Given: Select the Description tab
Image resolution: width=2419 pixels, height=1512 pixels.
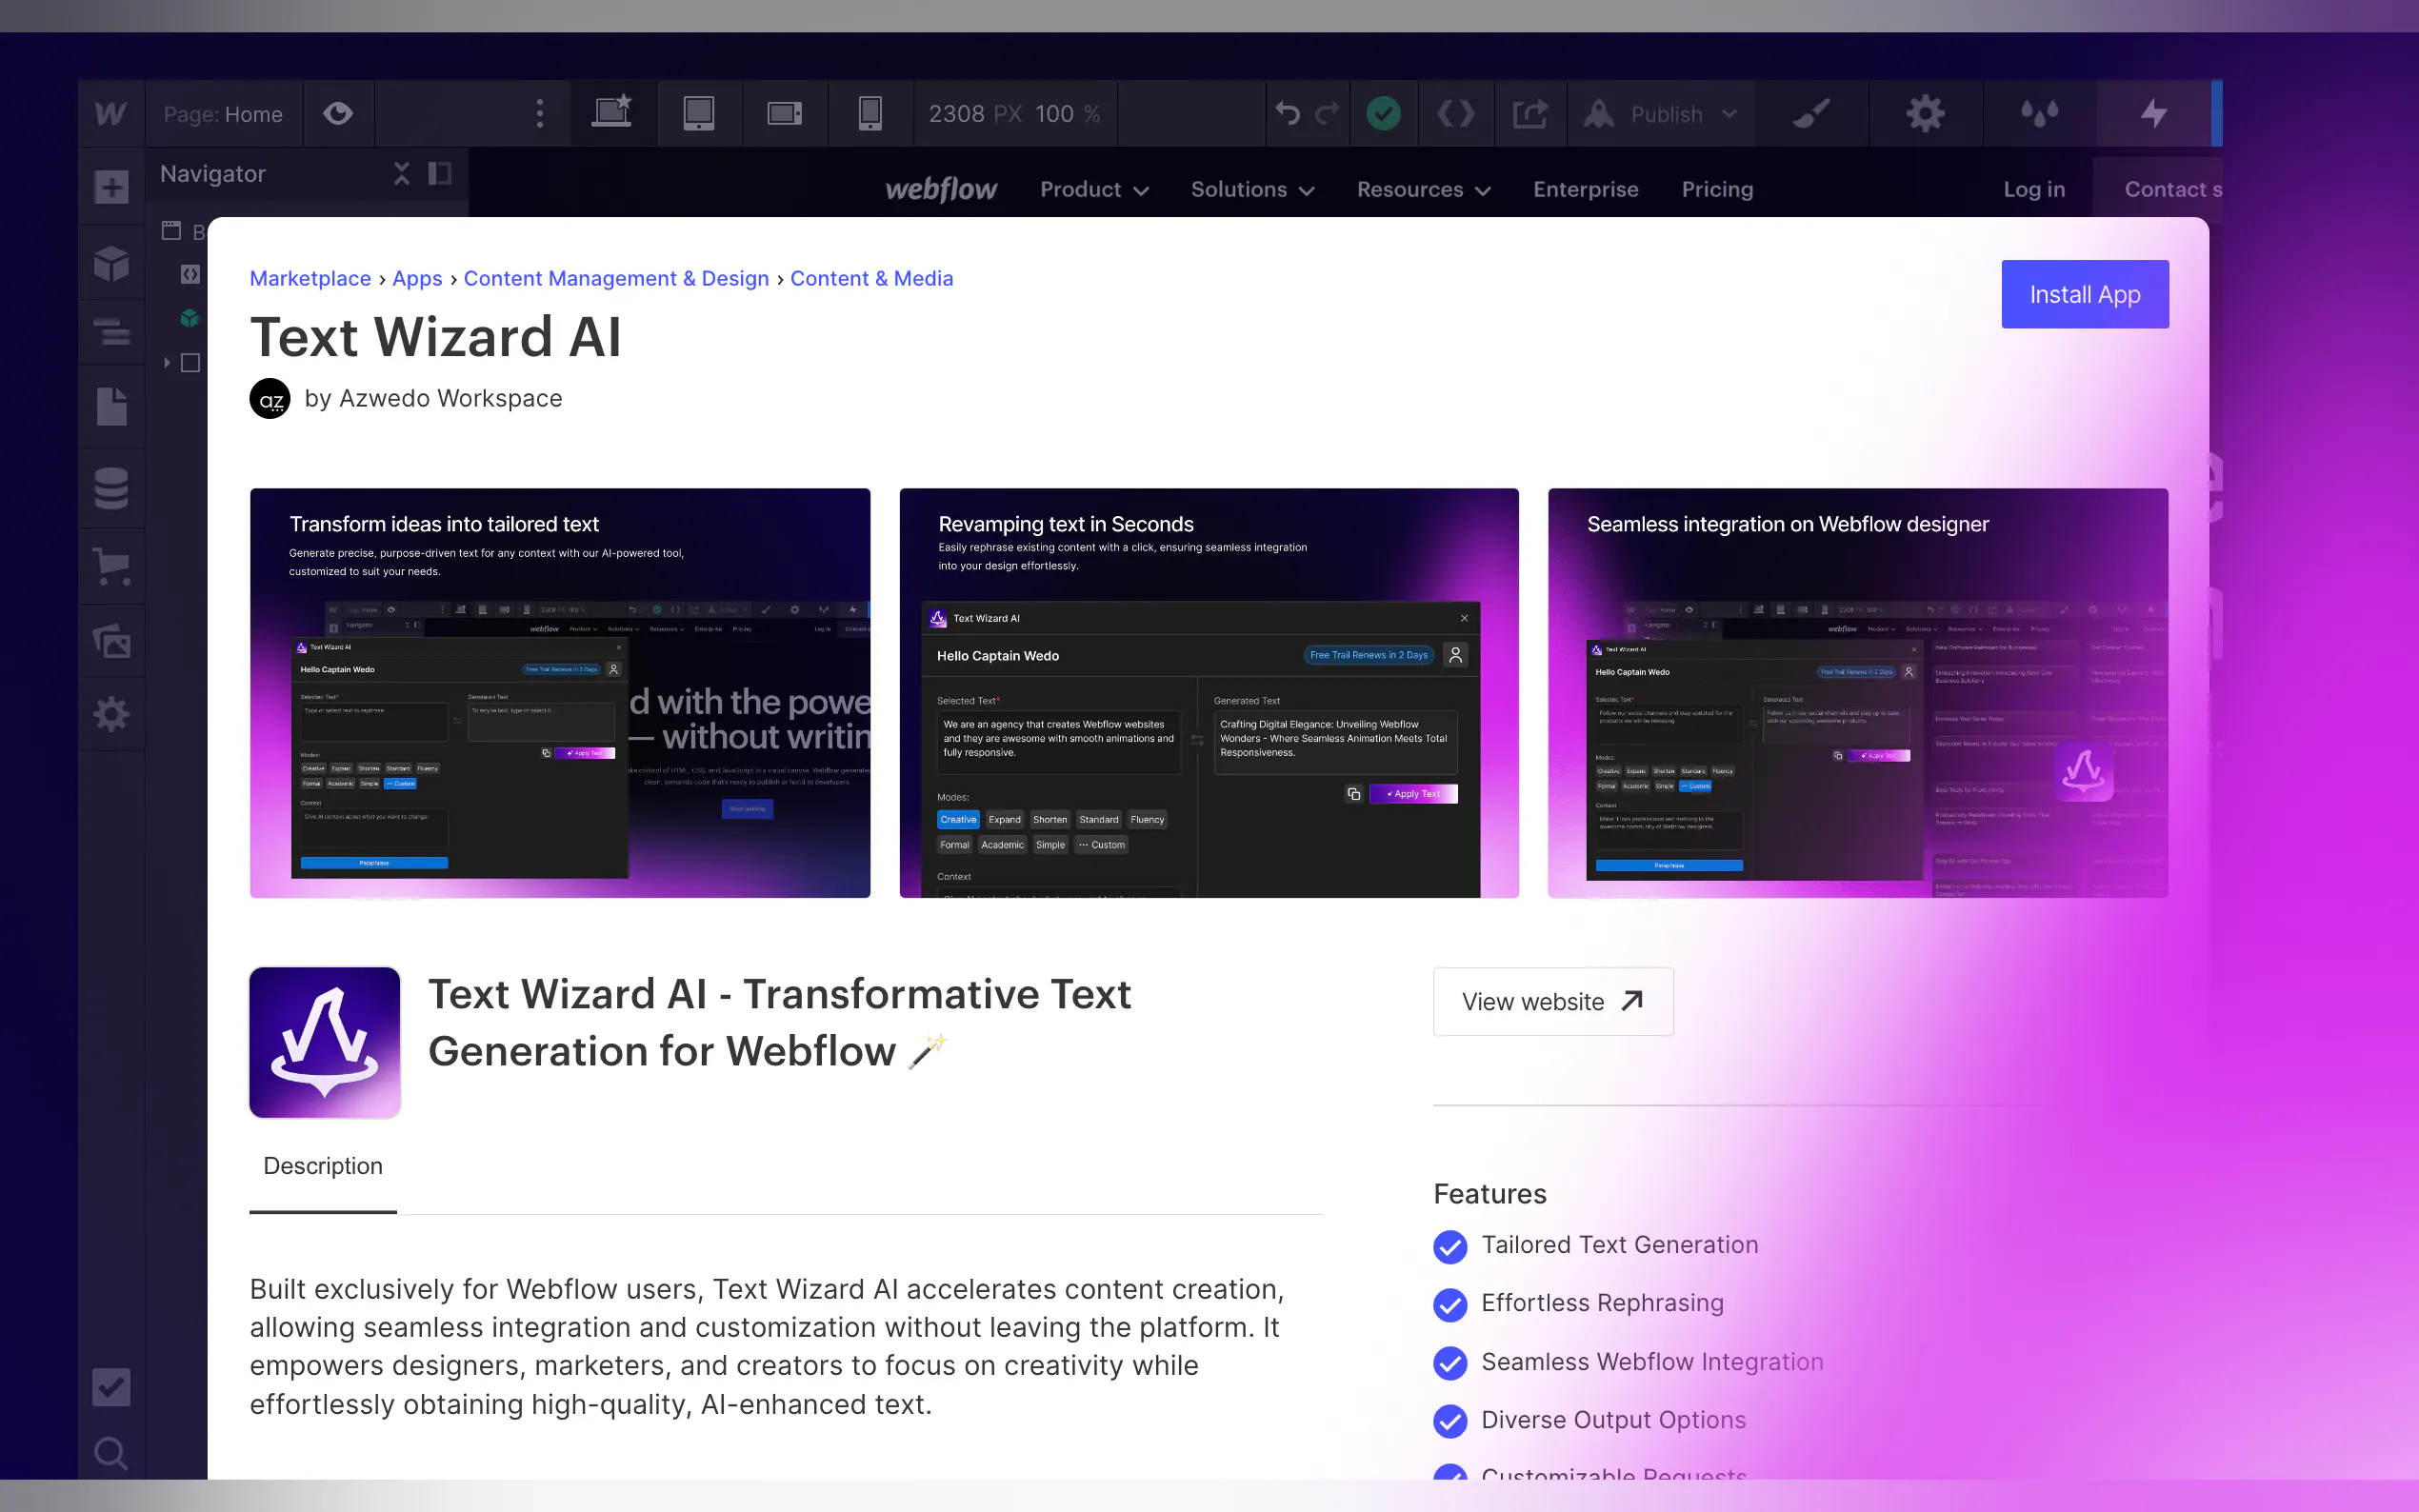Looking at the screenshot, I should [x=323, y=1166].
